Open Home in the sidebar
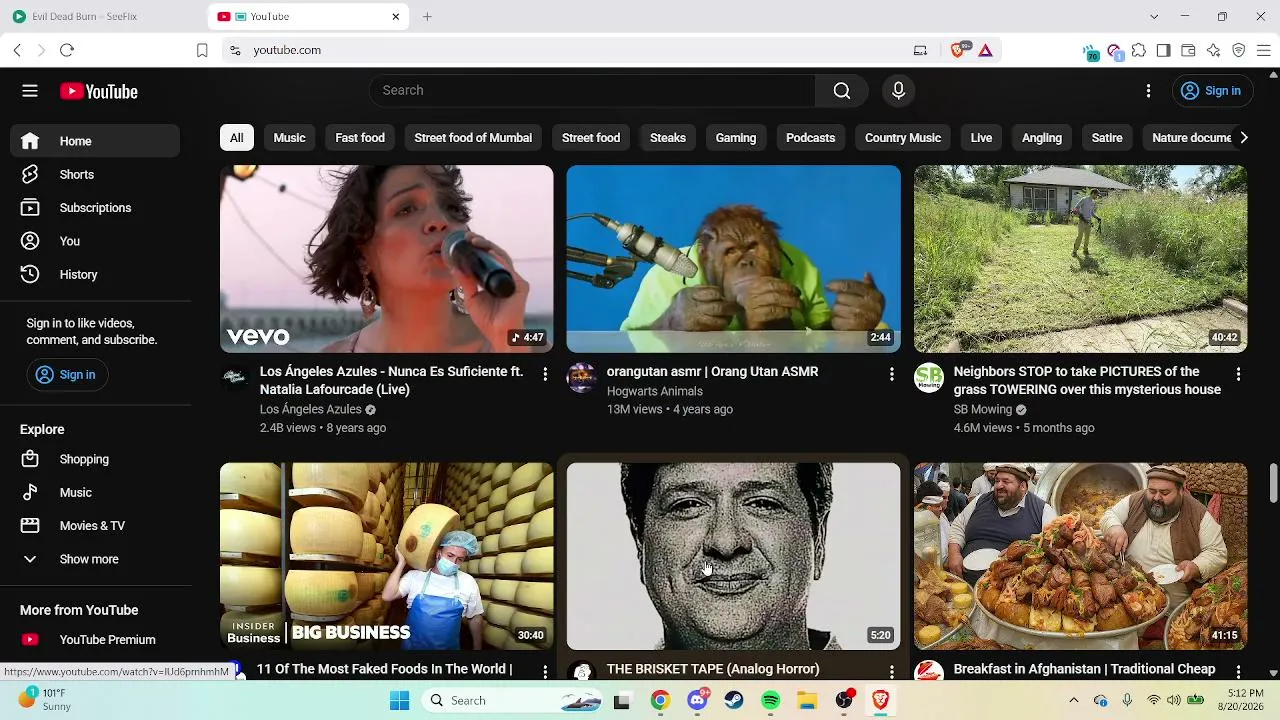This screenshot has width=1280, height=720. tap(95, 141)
